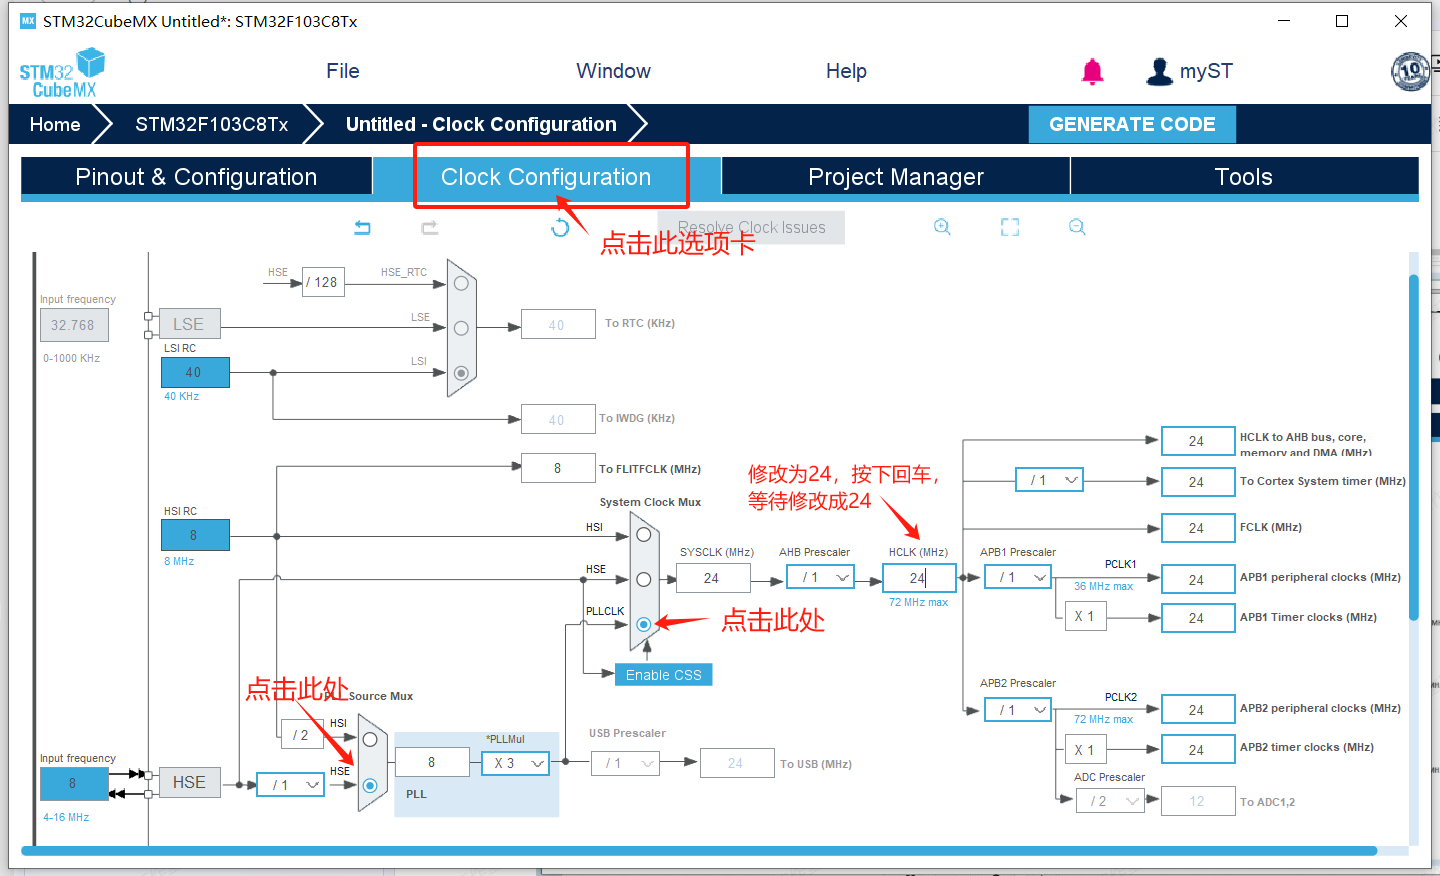Viewport: 1440px width, 876px height.
Task: Switch to the Project Manager tab
Action: tap(896, 177)
